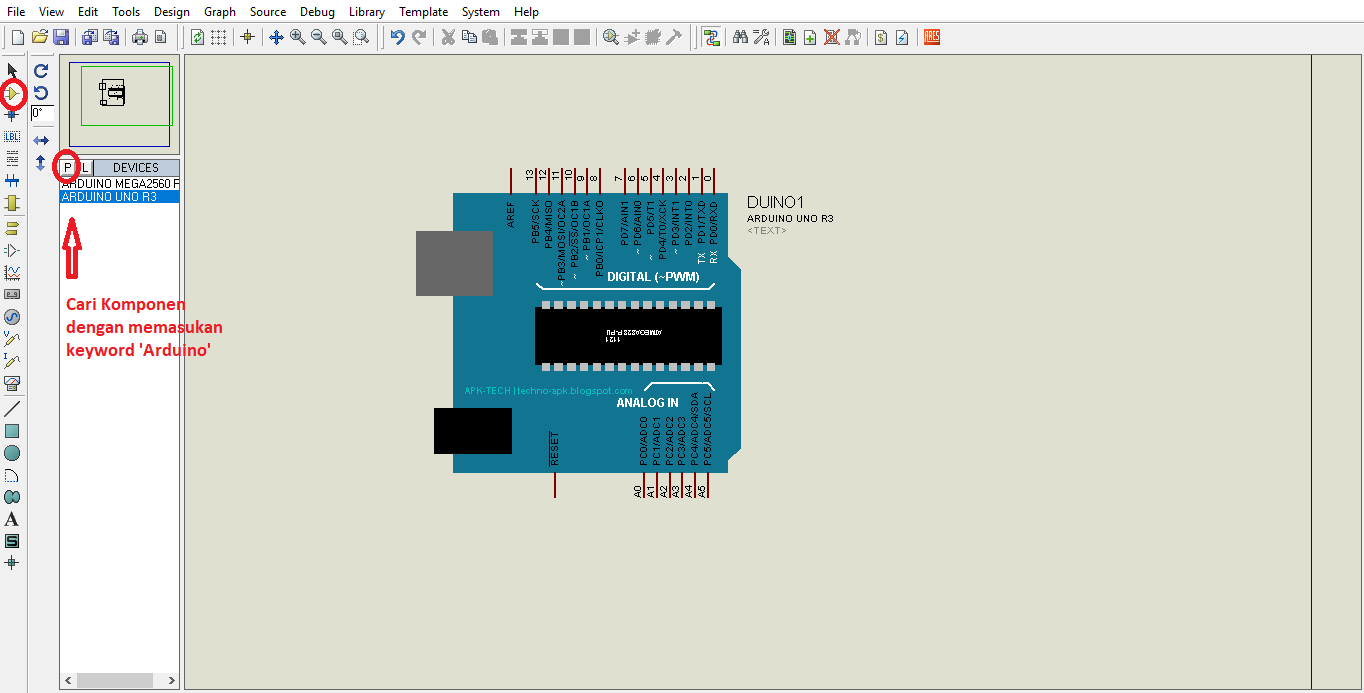This screenshot has width=1364, height=693.
Task: Select 2D text tool
Action: [12, 519]
